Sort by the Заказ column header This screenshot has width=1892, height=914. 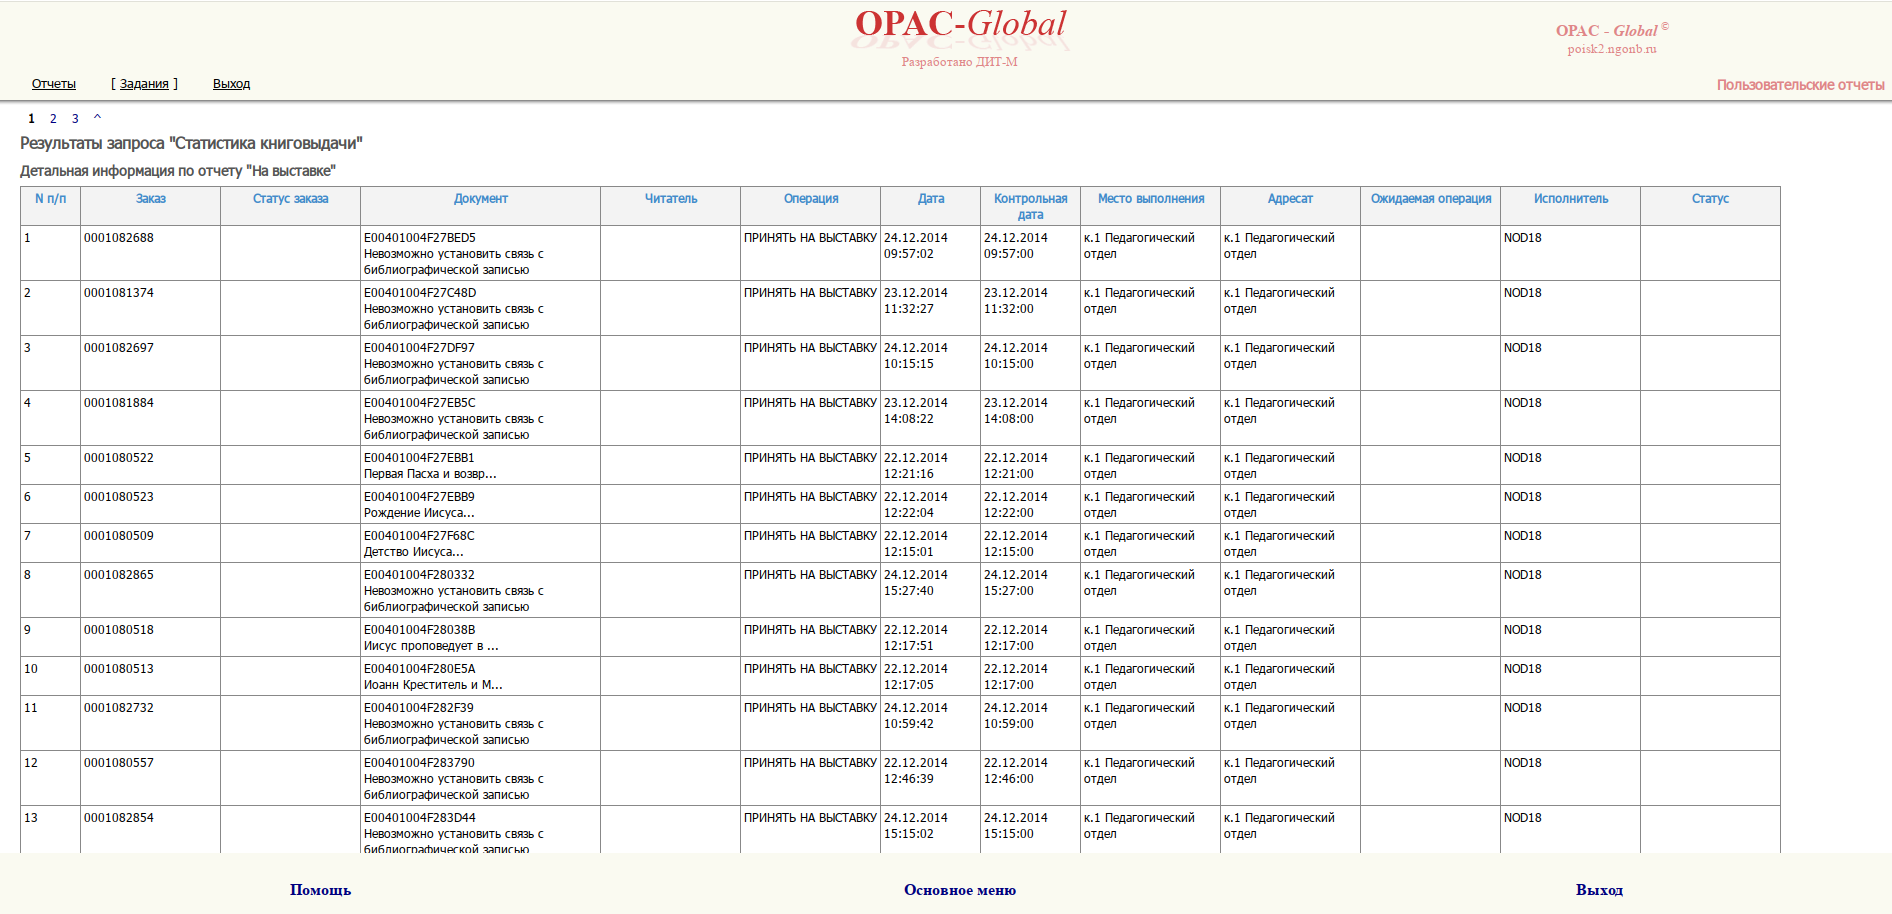click(x=151, y=199)
